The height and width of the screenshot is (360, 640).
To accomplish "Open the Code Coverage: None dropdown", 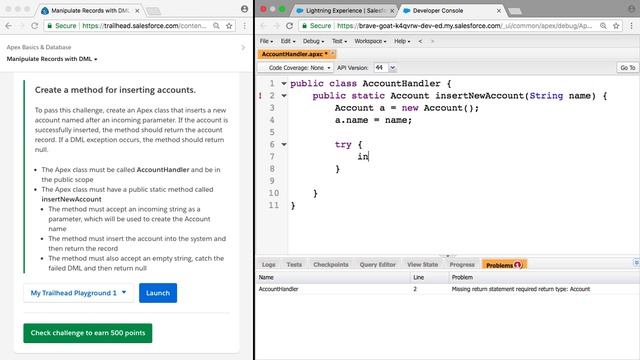I will (x=297, y=68).
